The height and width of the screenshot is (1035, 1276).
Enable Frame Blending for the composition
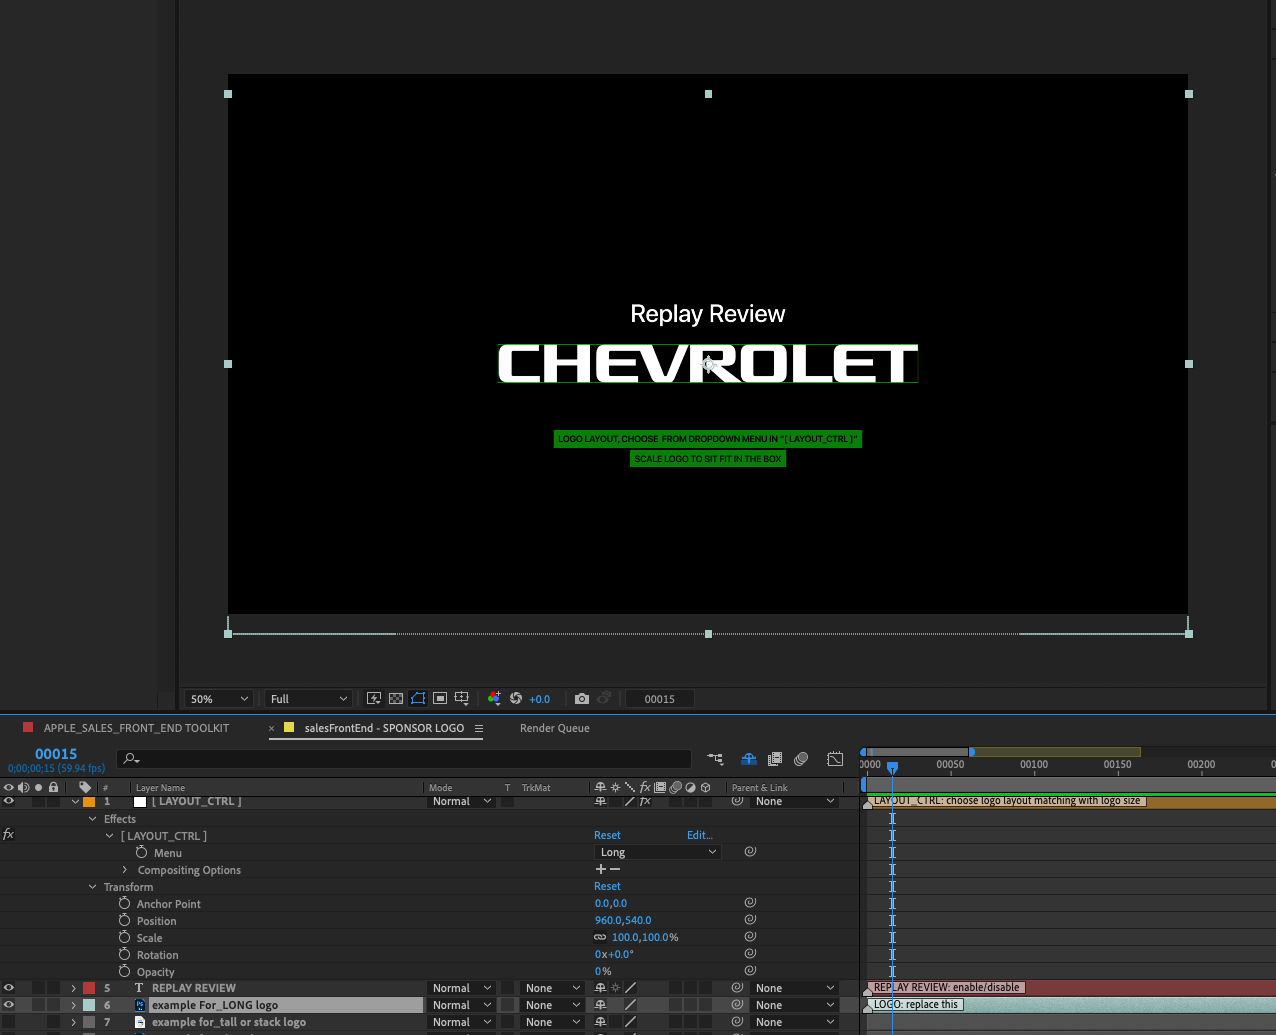[x=775, y=759]
